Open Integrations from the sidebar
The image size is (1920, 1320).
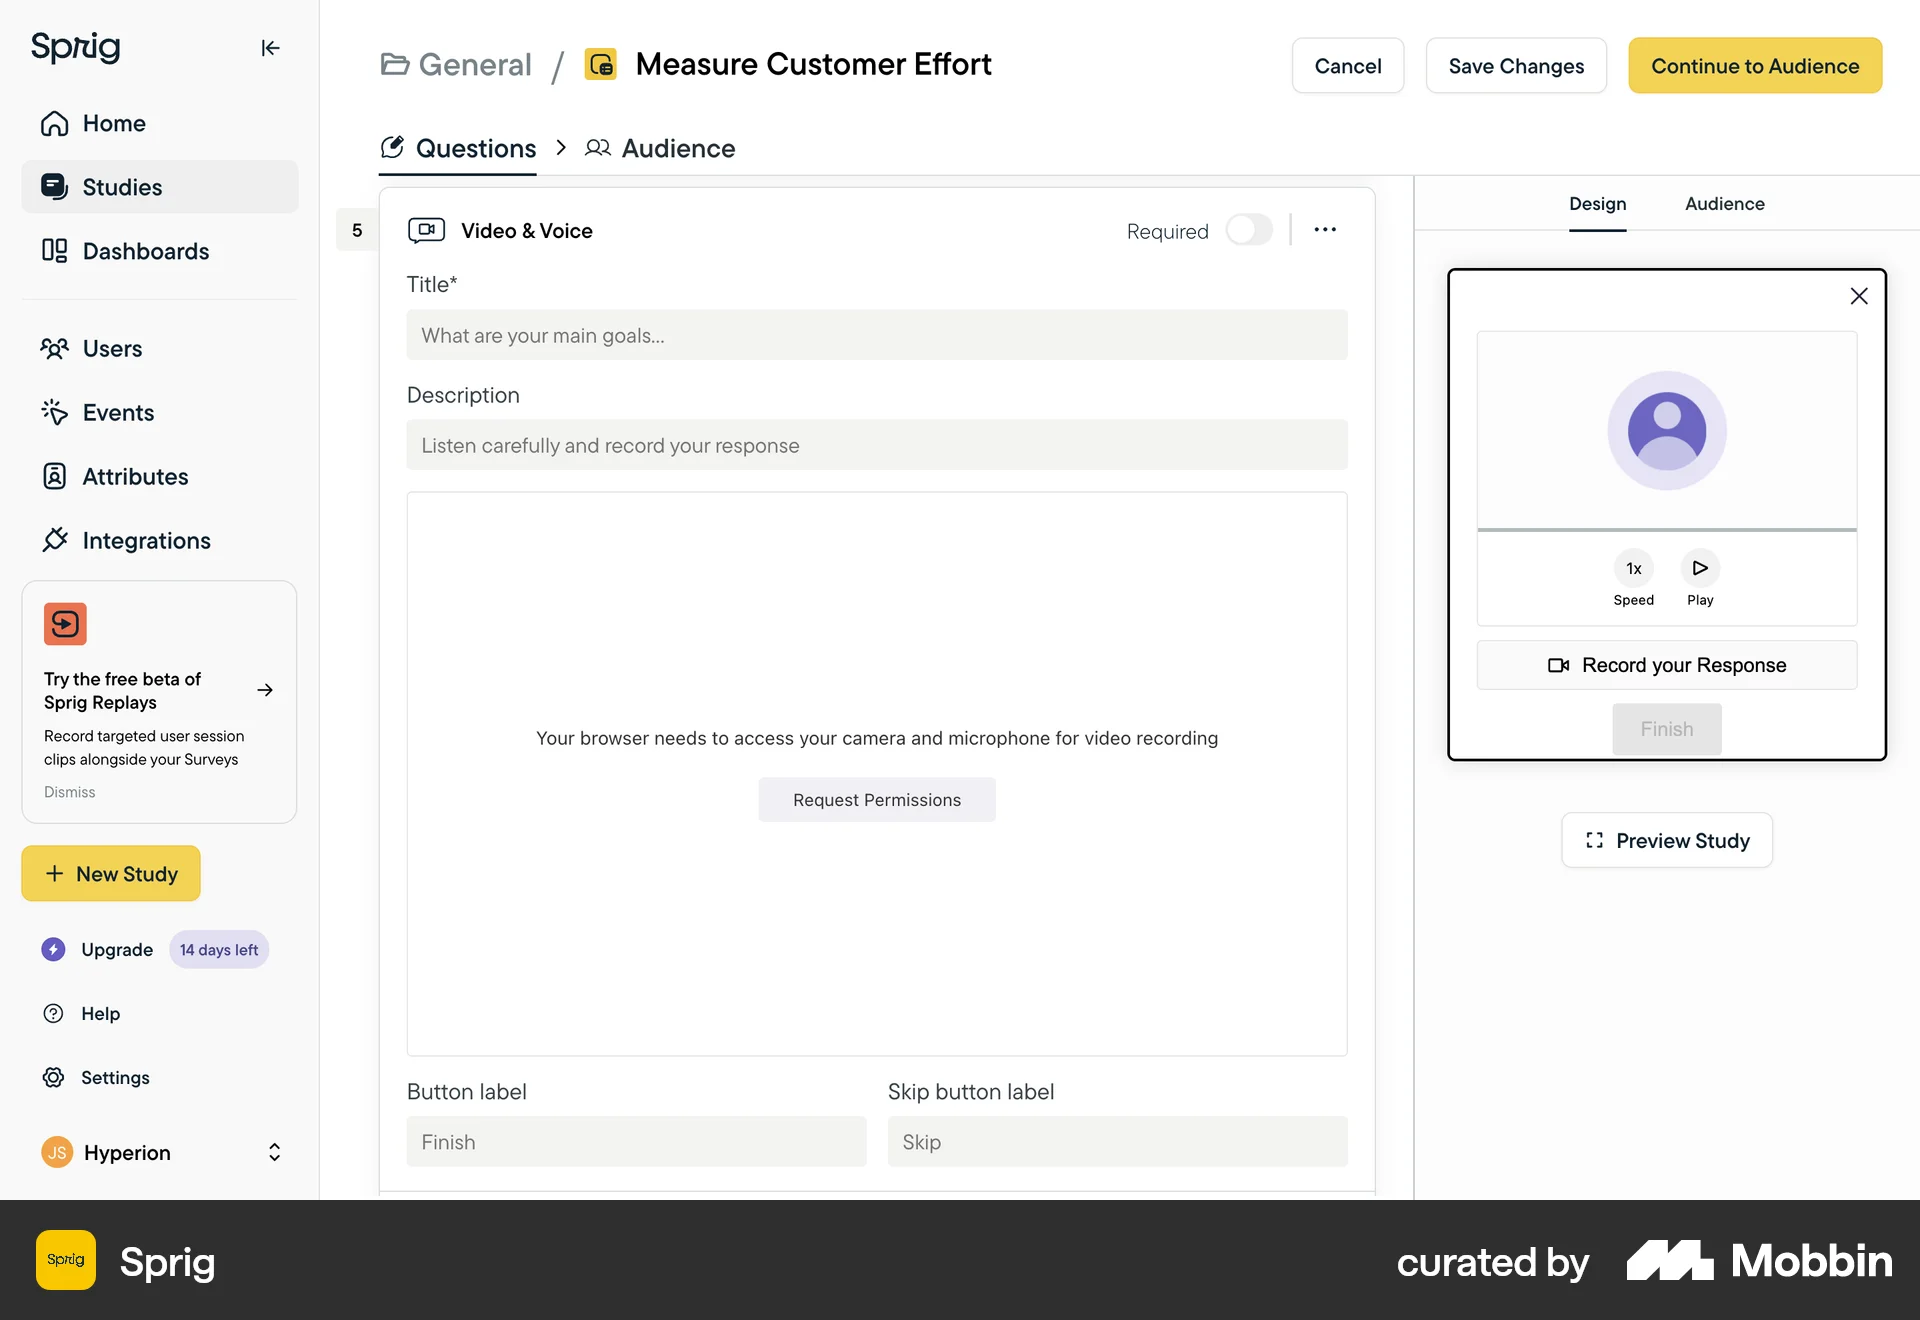tap(146, 541)
